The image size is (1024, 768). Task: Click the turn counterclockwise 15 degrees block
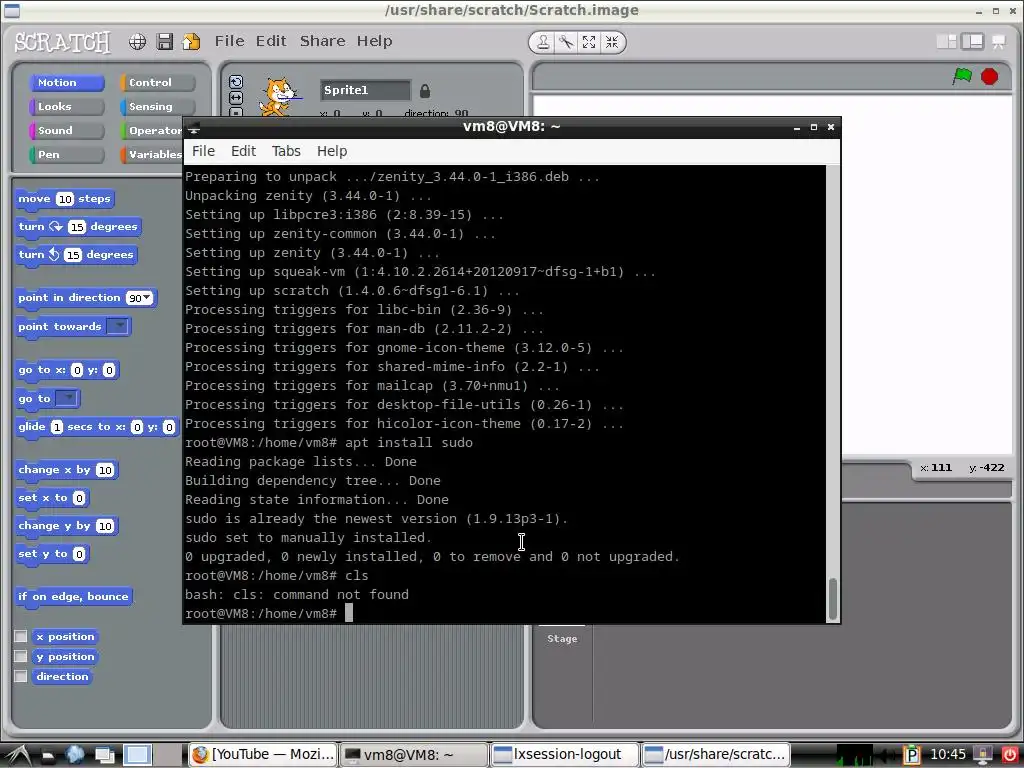76,255
